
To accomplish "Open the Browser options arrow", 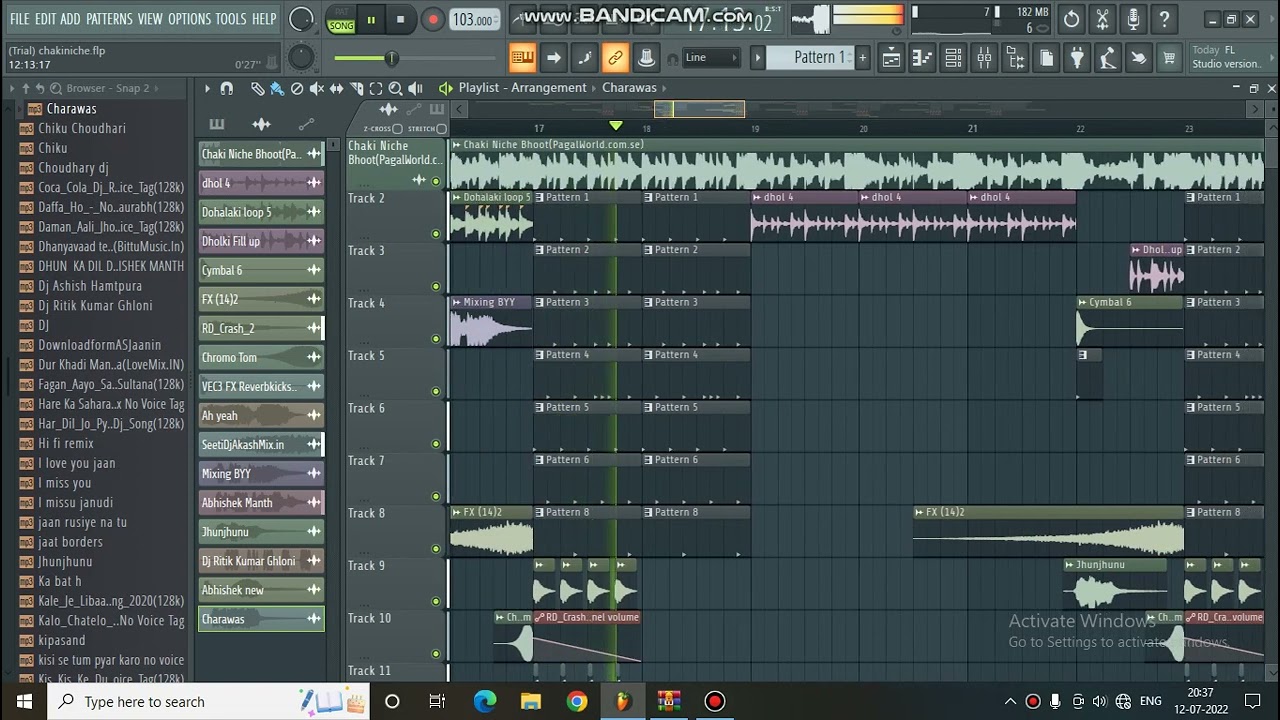I will click(12, 89).
